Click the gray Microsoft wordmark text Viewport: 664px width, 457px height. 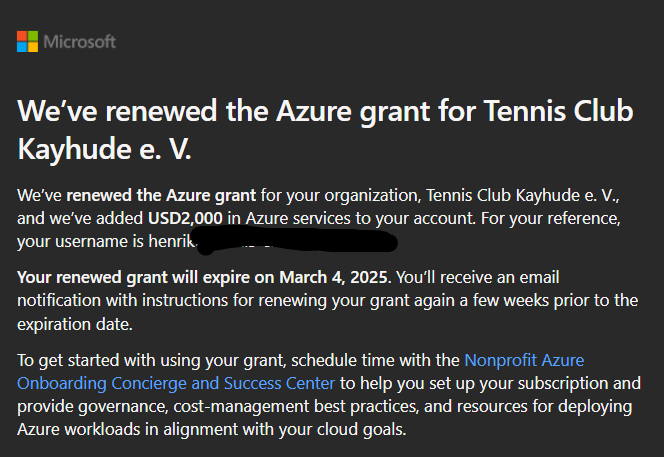point(80,42)
